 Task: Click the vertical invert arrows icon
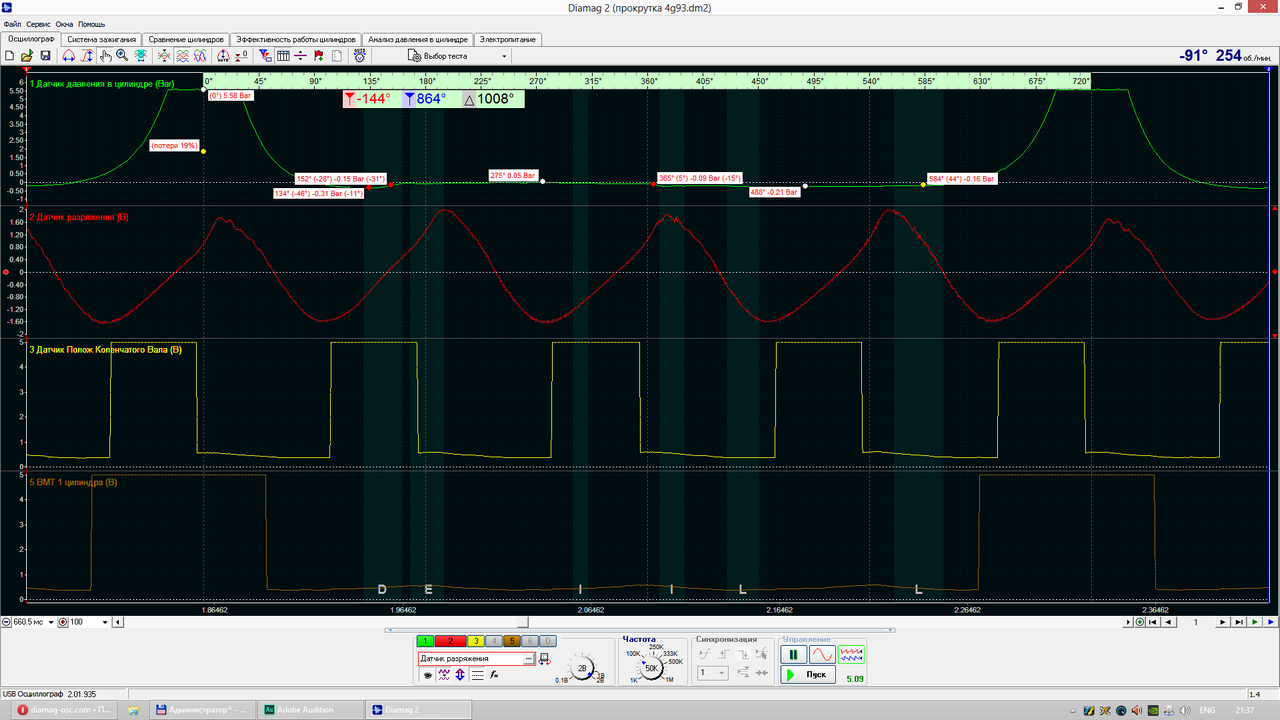(x=459, y=675)
